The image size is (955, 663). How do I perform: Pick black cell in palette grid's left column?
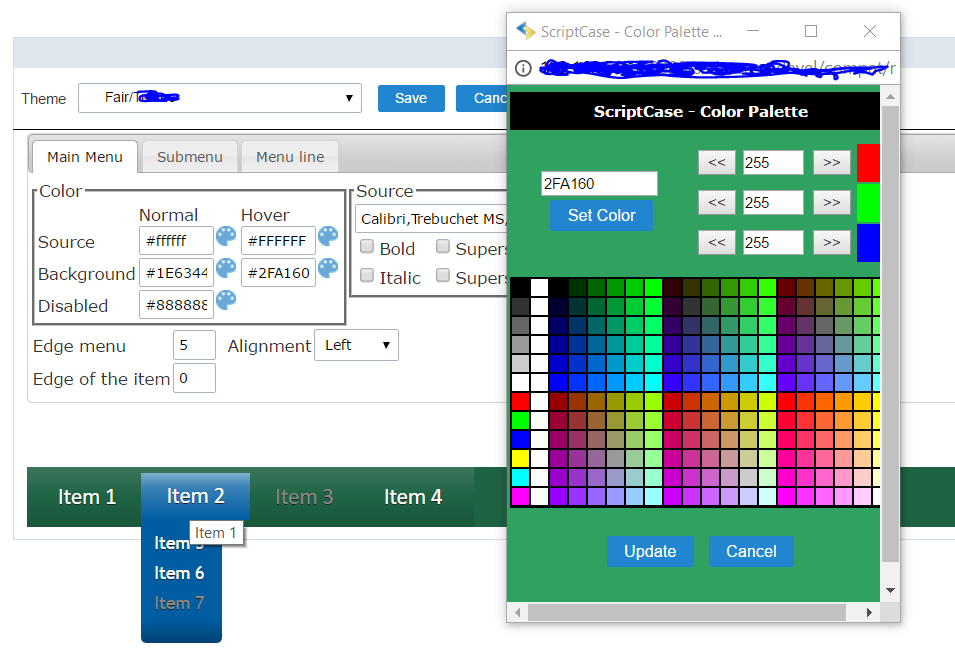point(520,287)
